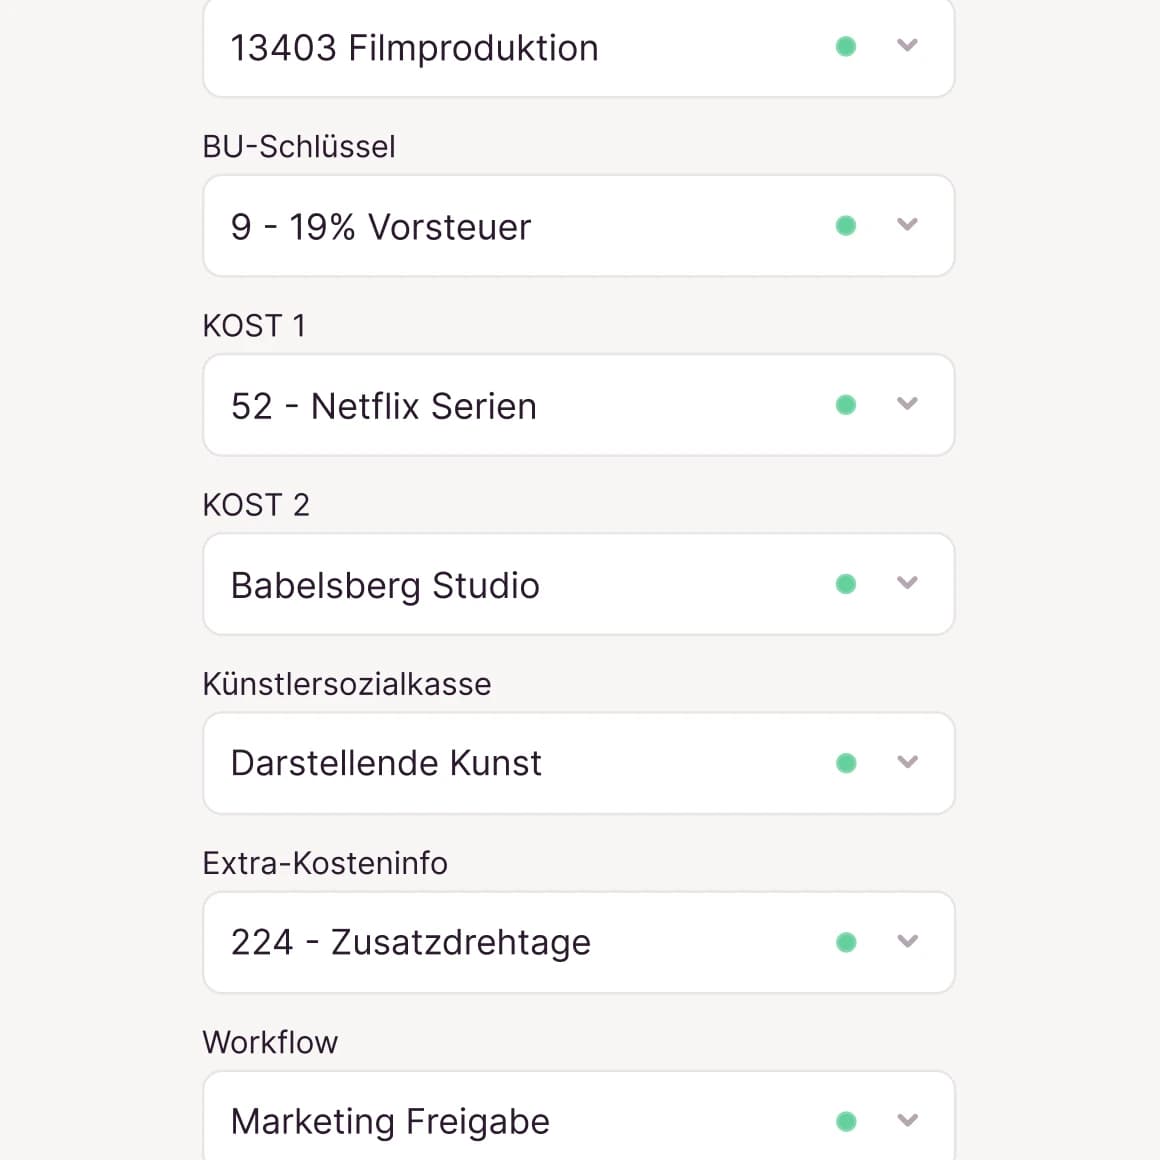Click the green status dot beside 224 - Zusatzdrehtage
The image size is (1160, 1160).
point(845,941)
